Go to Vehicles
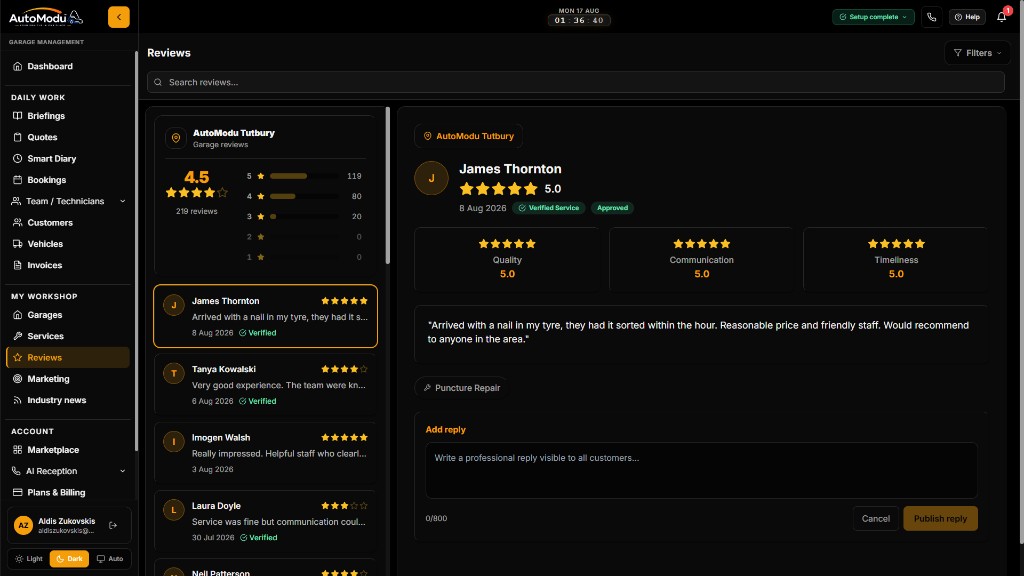 [68, 244]
